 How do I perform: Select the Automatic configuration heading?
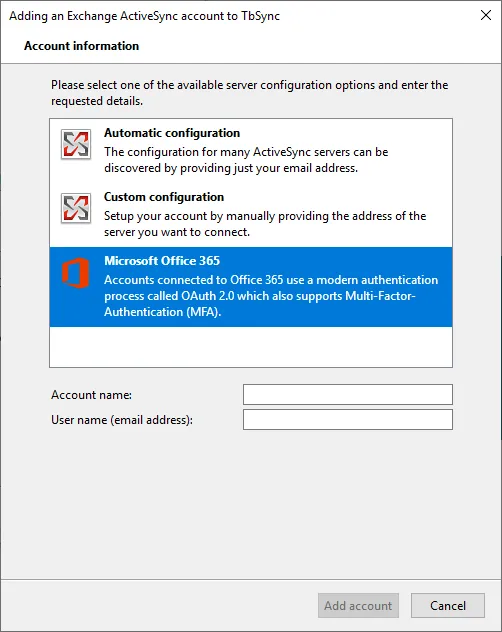click(172, 133)
